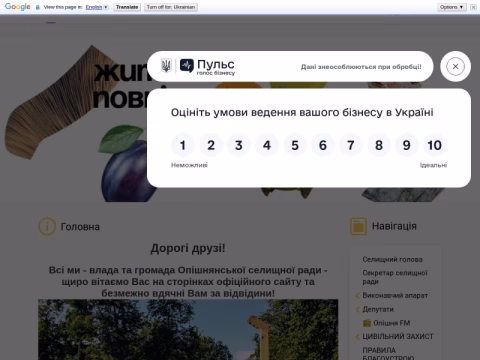Click the Translate button
The width and height of the screenshot is (480, 360).
[127, 7]
